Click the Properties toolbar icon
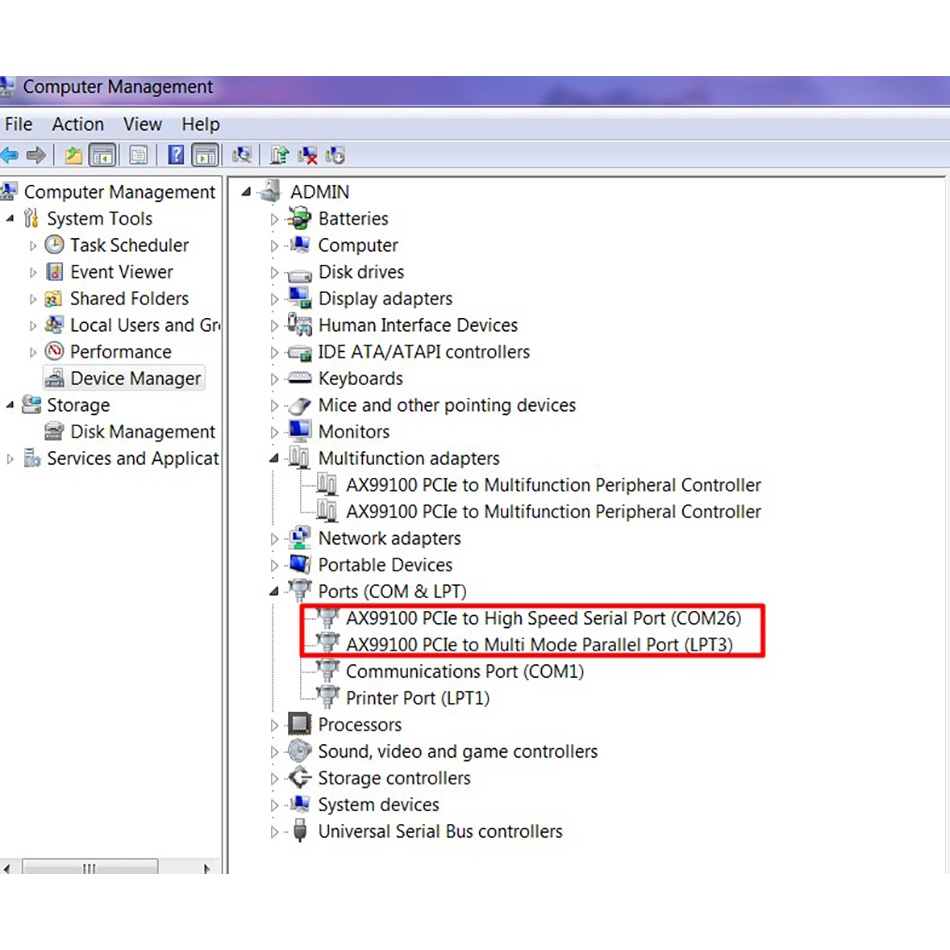This screenshot has width=950, height=950. pos(138,155)
